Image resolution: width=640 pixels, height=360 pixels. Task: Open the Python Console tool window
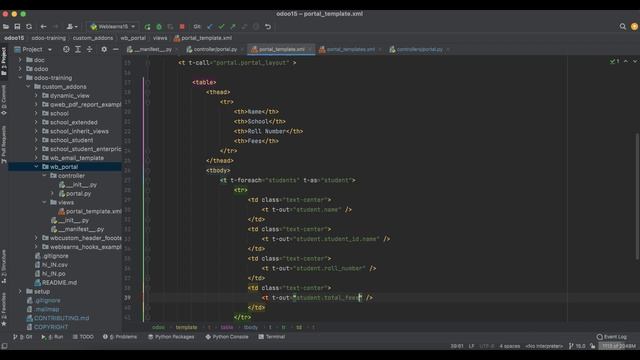coord(227,337)
